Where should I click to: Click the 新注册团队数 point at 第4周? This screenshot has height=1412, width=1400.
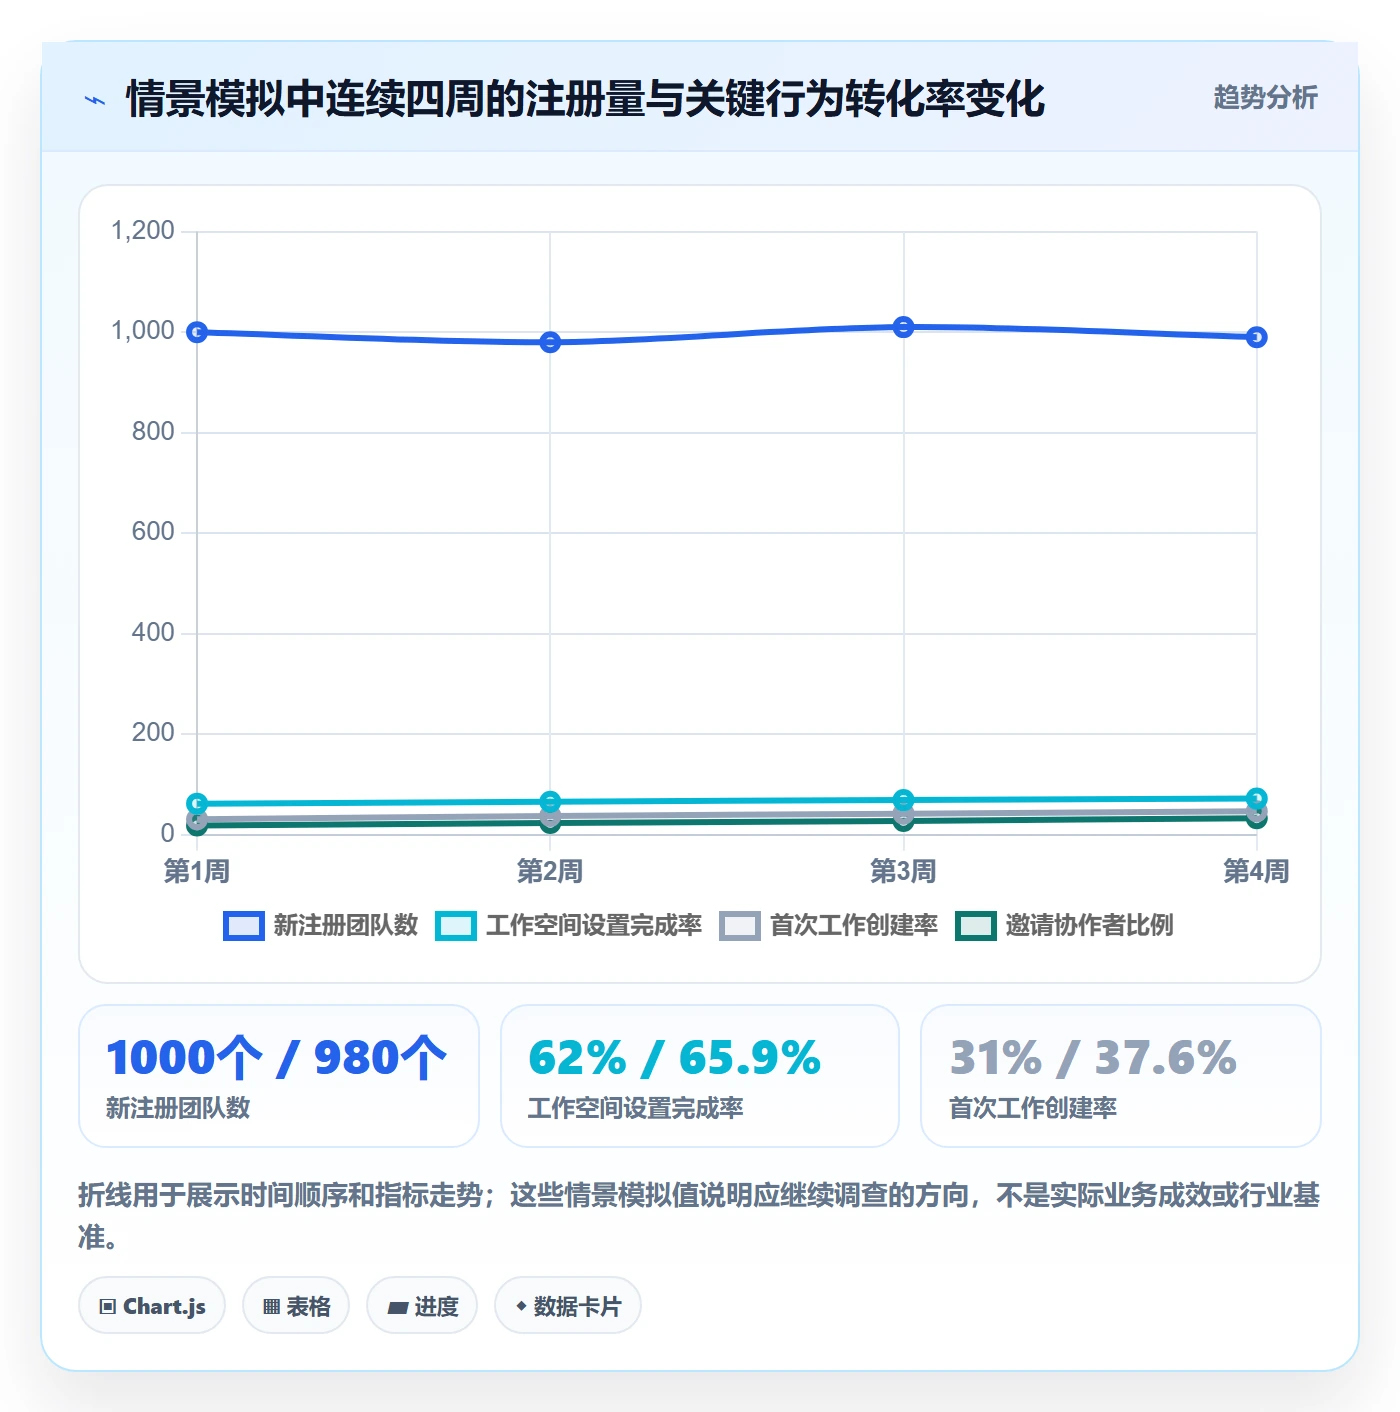[x=1257, y=337]
